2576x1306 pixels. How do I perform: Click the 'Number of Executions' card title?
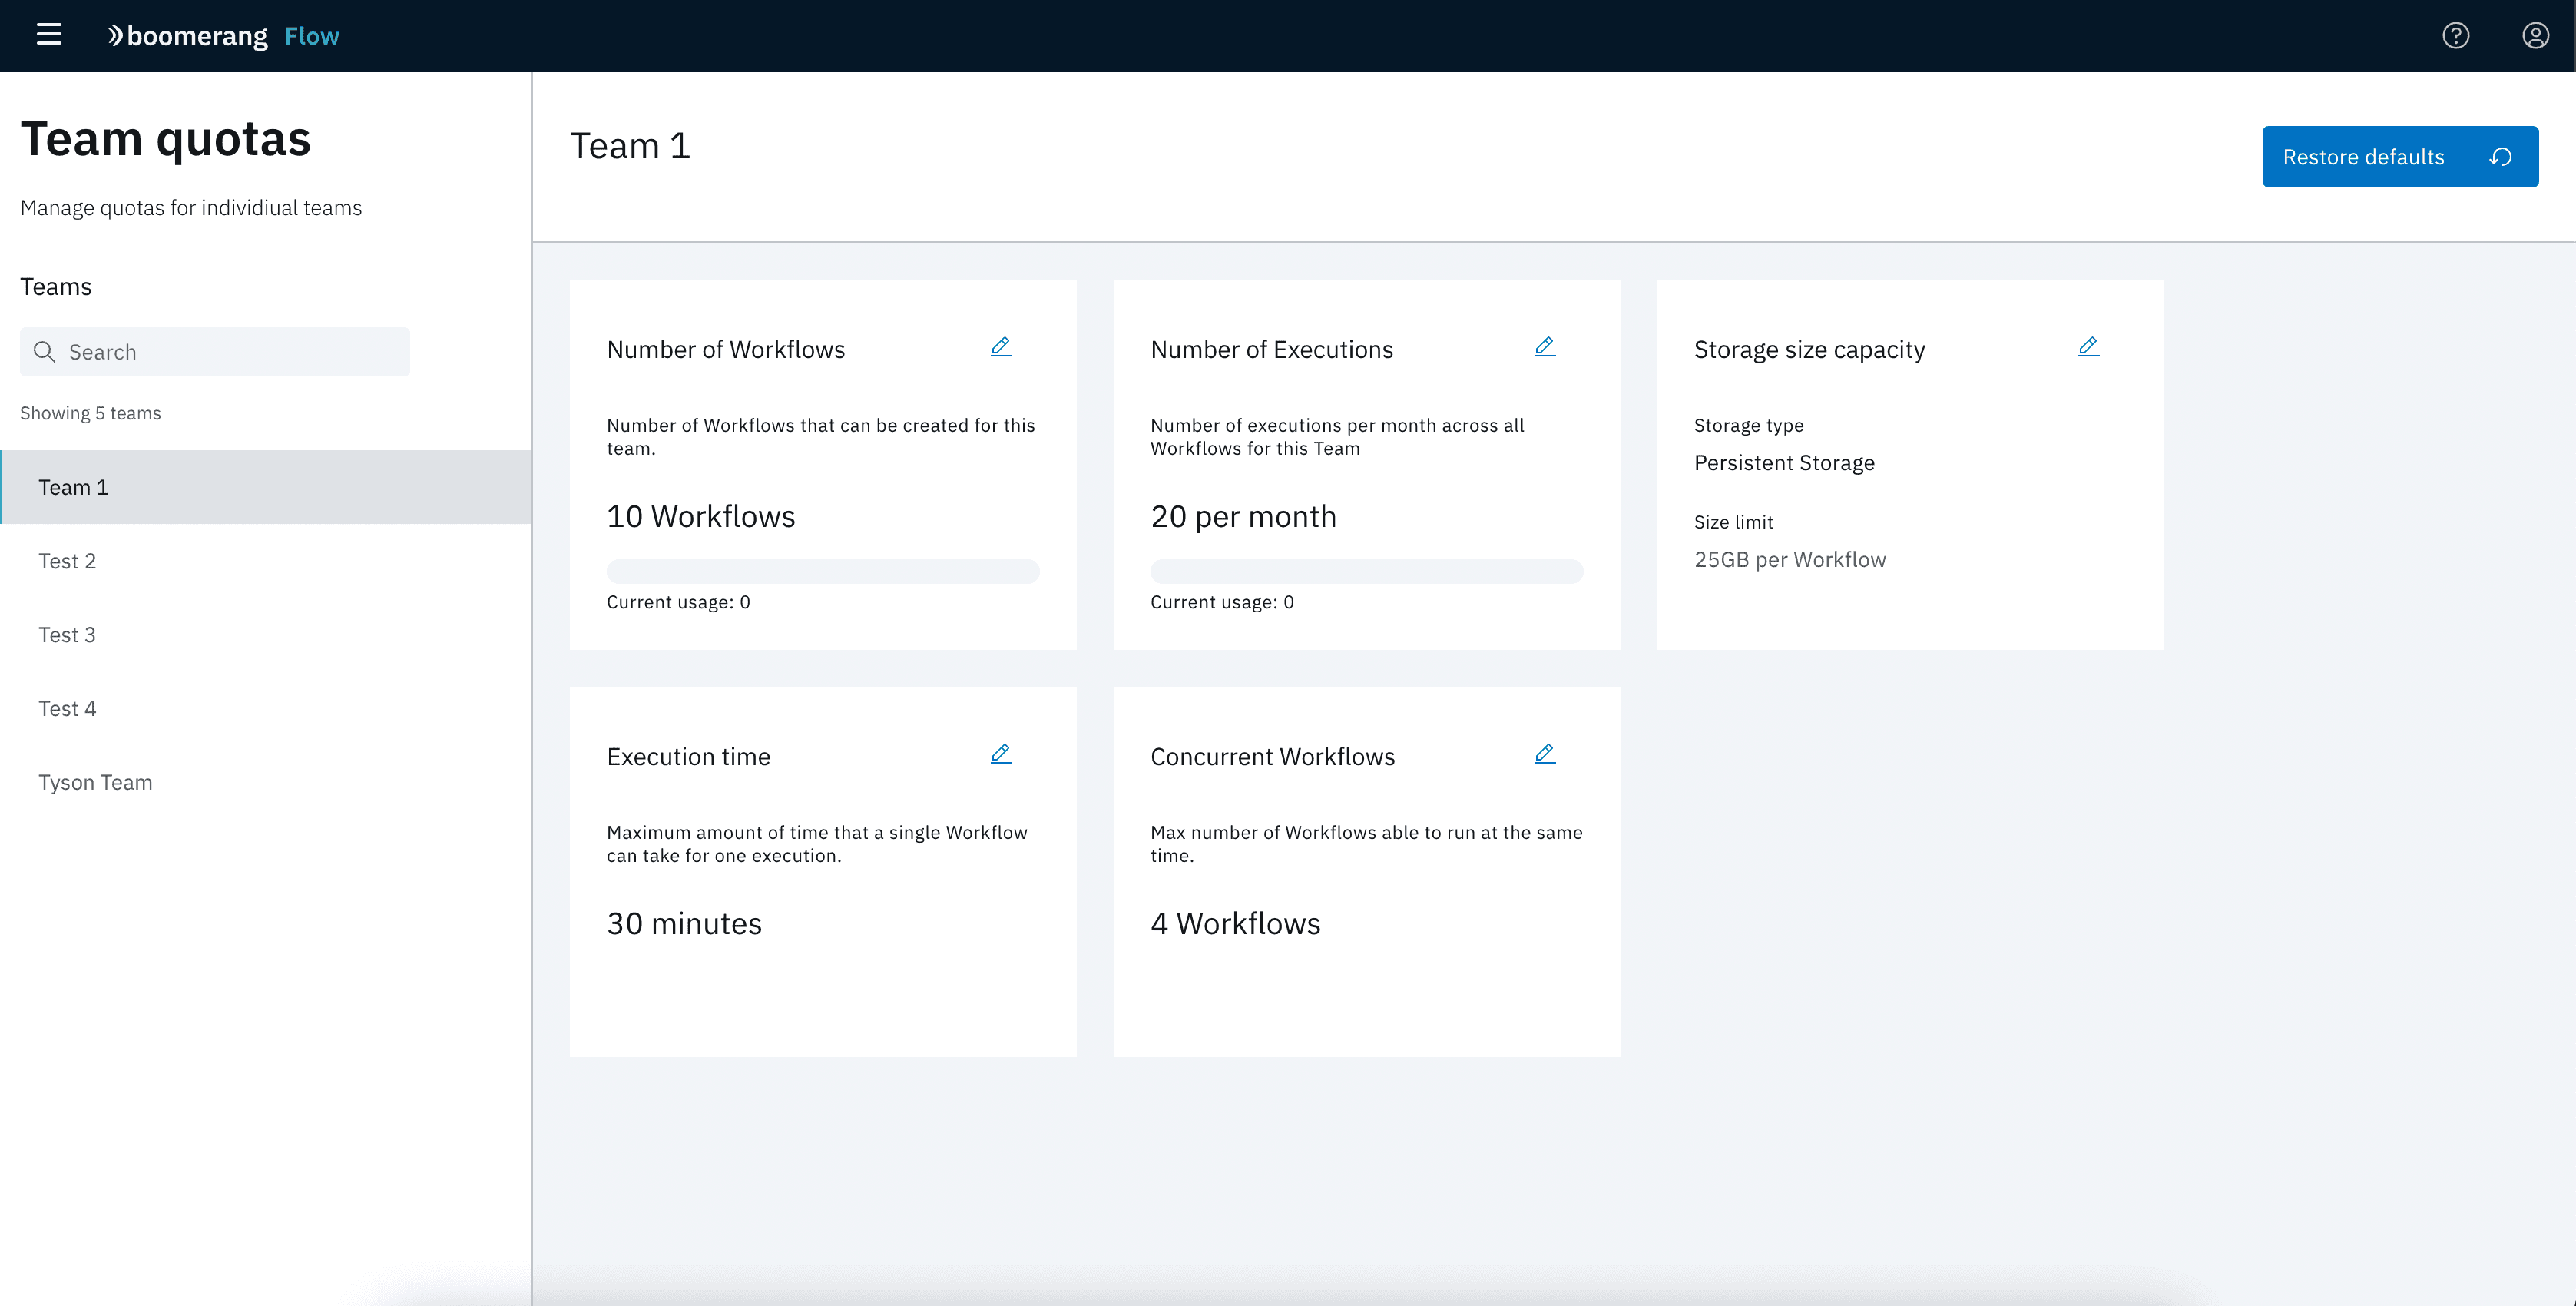tap(1271, 350)
